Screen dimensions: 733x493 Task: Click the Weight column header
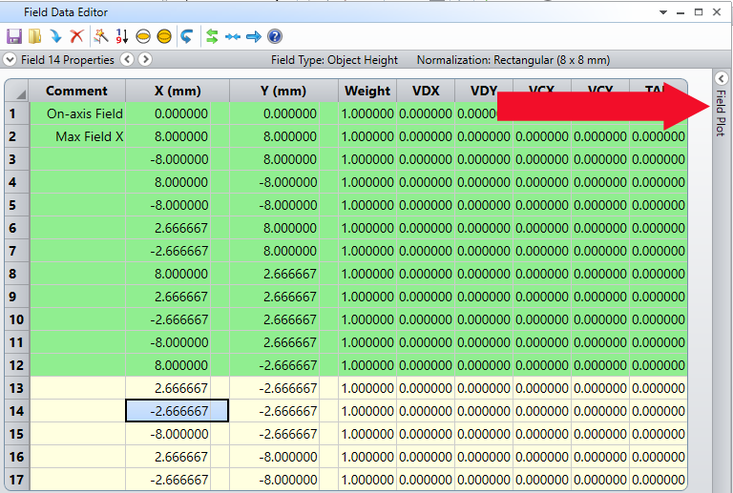point(367,91)
